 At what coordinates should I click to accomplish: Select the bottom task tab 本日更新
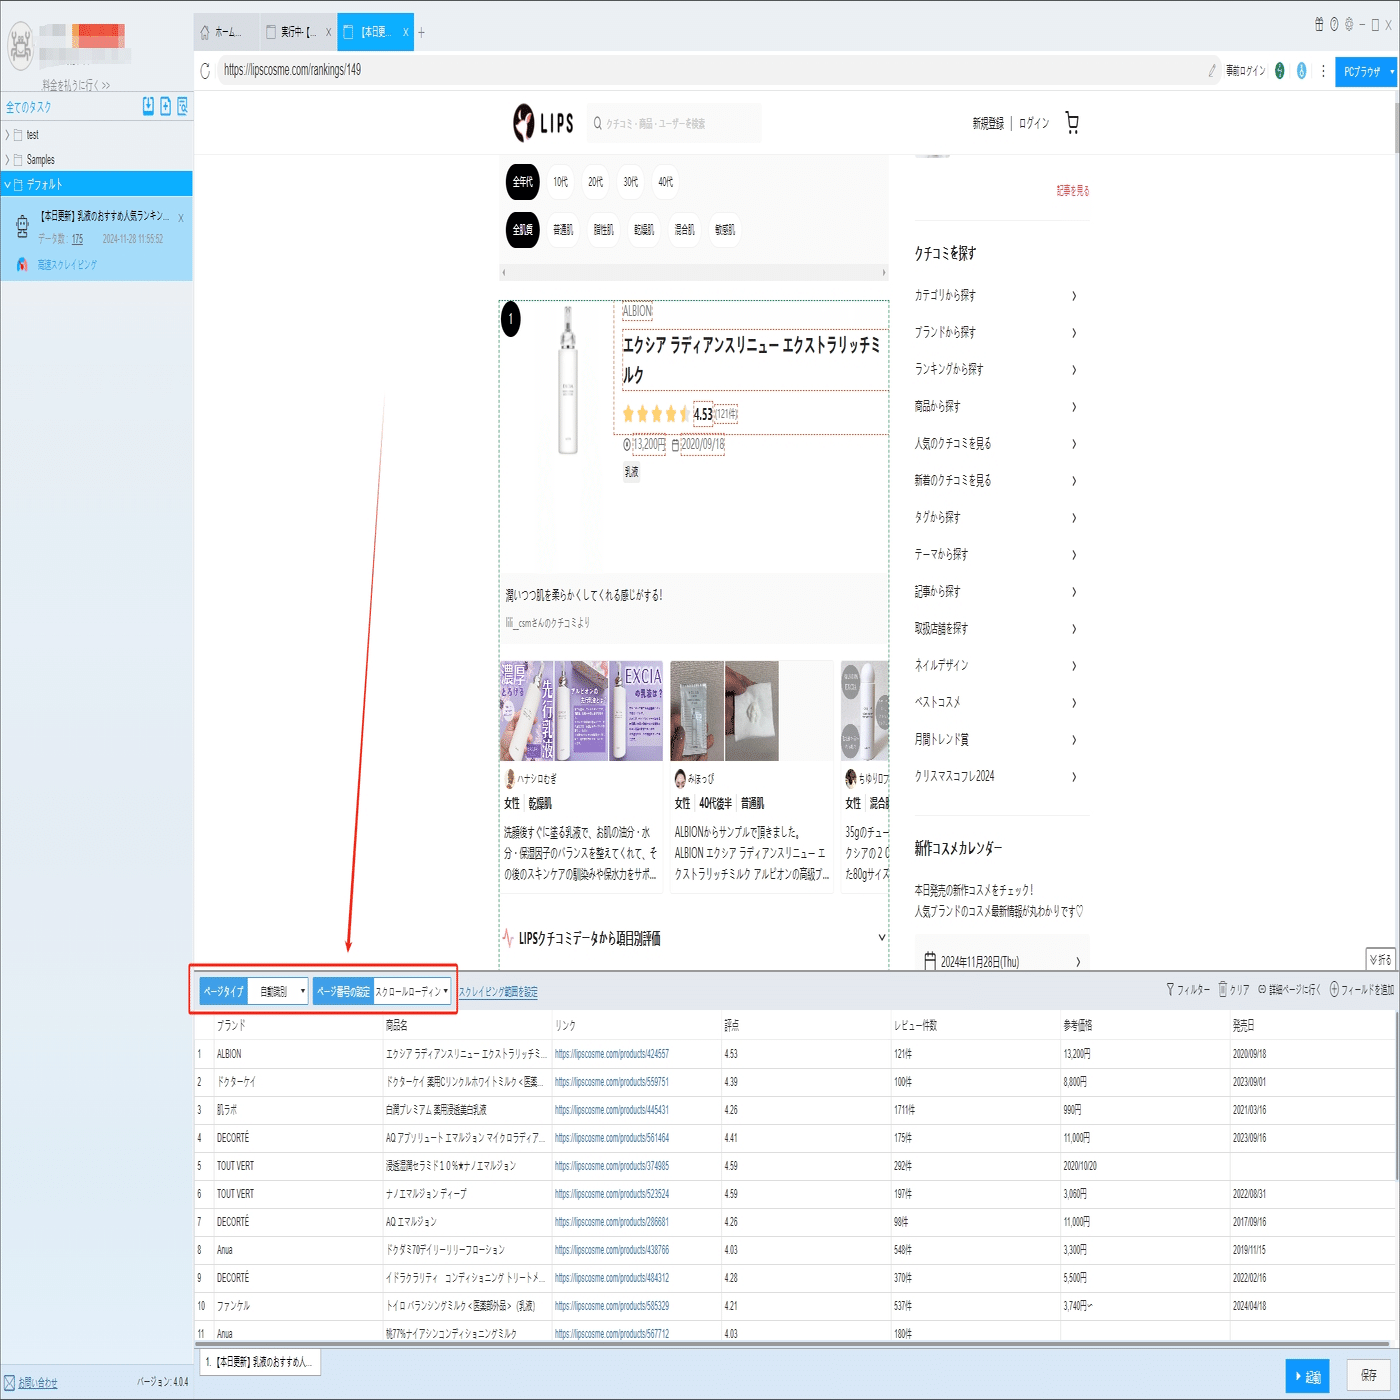tap(260, 1362)
